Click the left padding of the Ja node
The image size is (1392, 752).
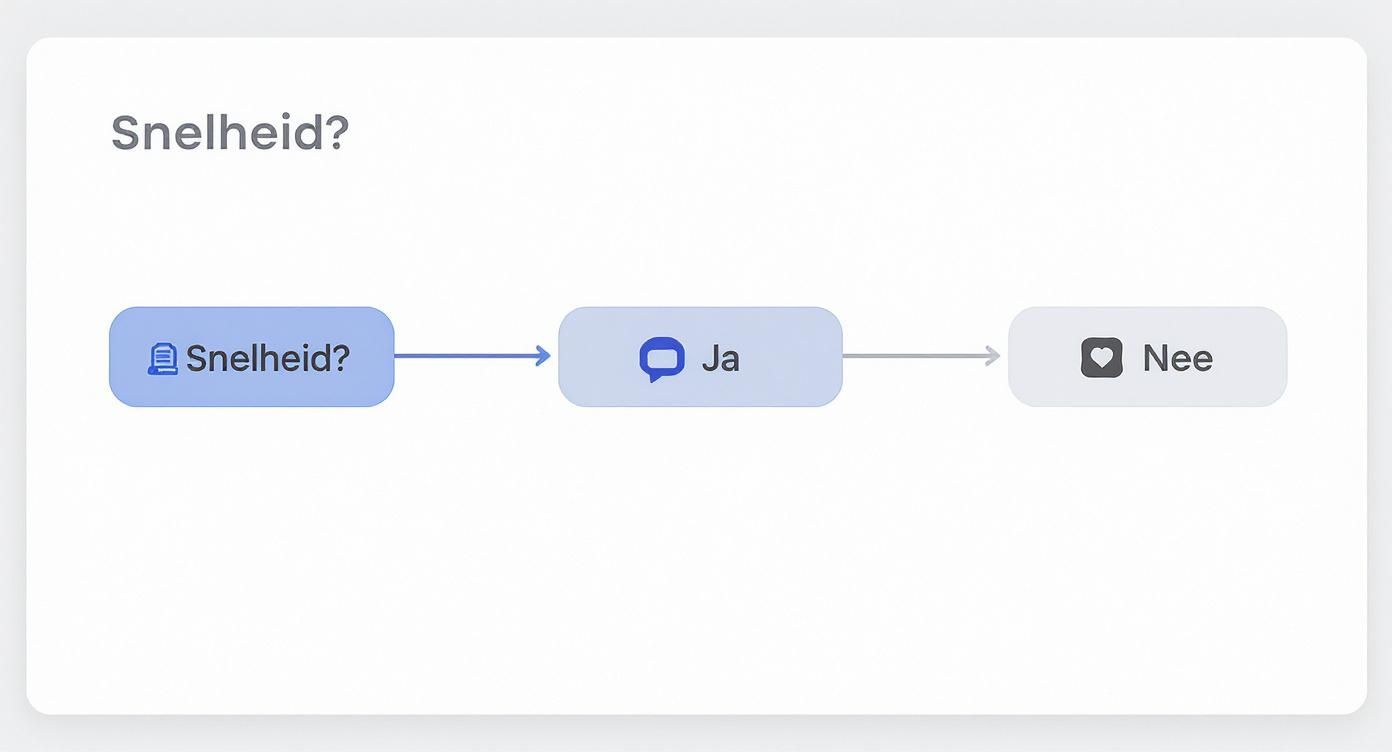pyautogui.click(x=595, y=357)
